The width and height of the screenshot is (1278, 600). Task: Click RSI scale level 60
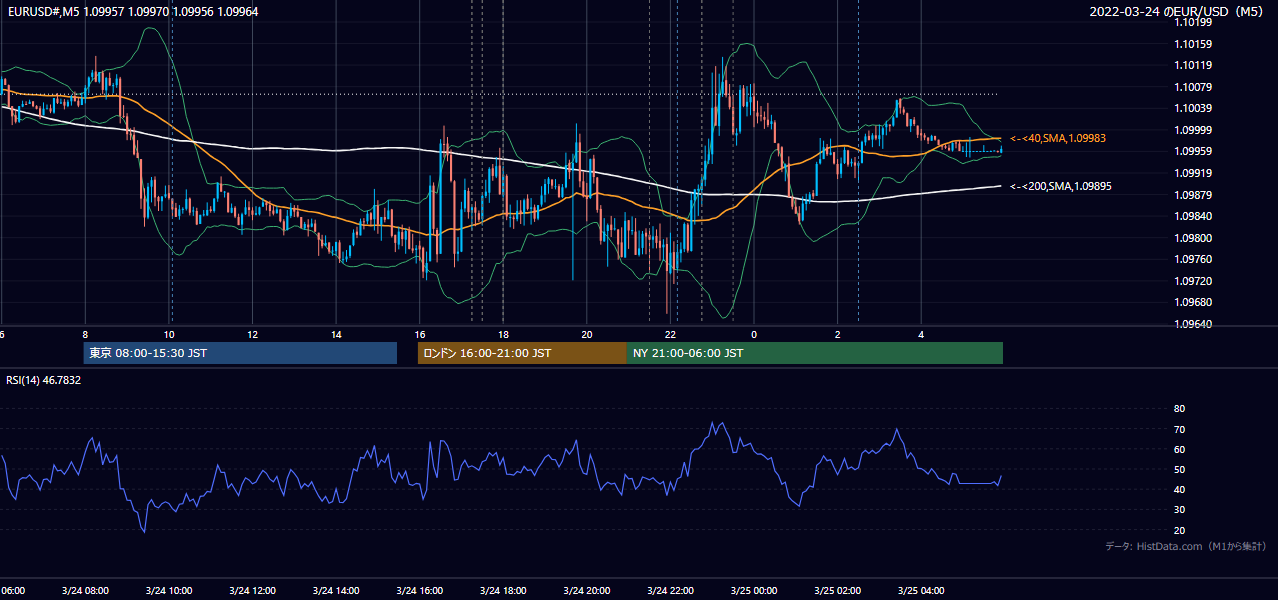(x=1179, y=449)
